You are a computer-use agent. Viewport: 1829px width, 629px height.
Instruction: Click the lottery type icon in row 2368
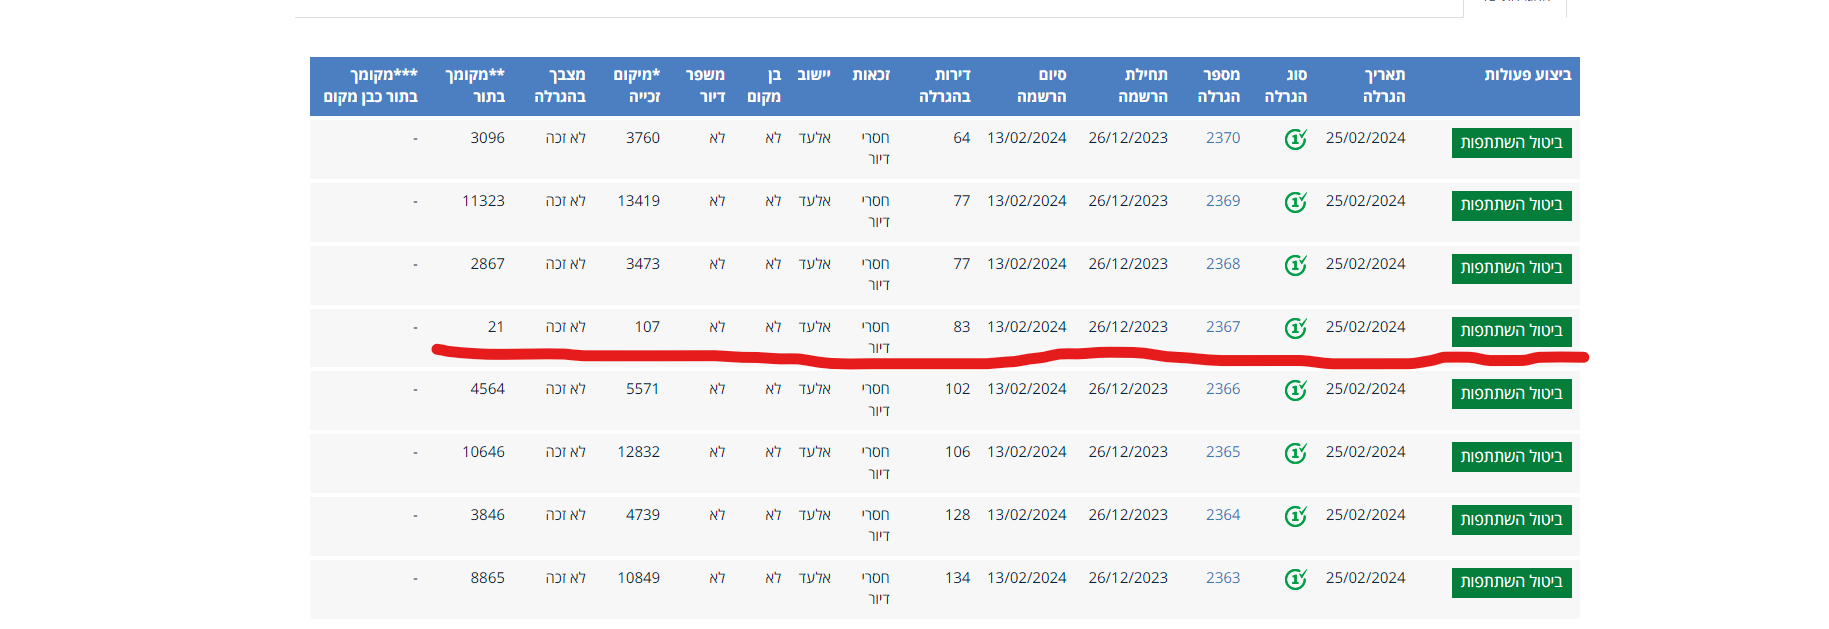(1295, 266)
